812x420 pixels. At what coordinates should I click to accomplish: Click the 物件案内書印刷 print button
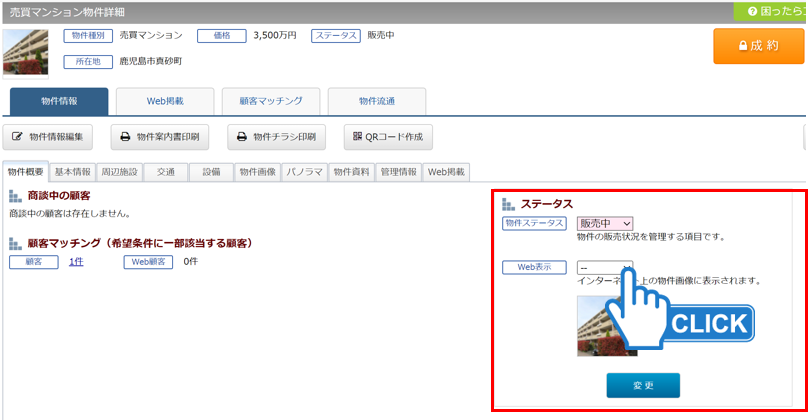point(160,137)
